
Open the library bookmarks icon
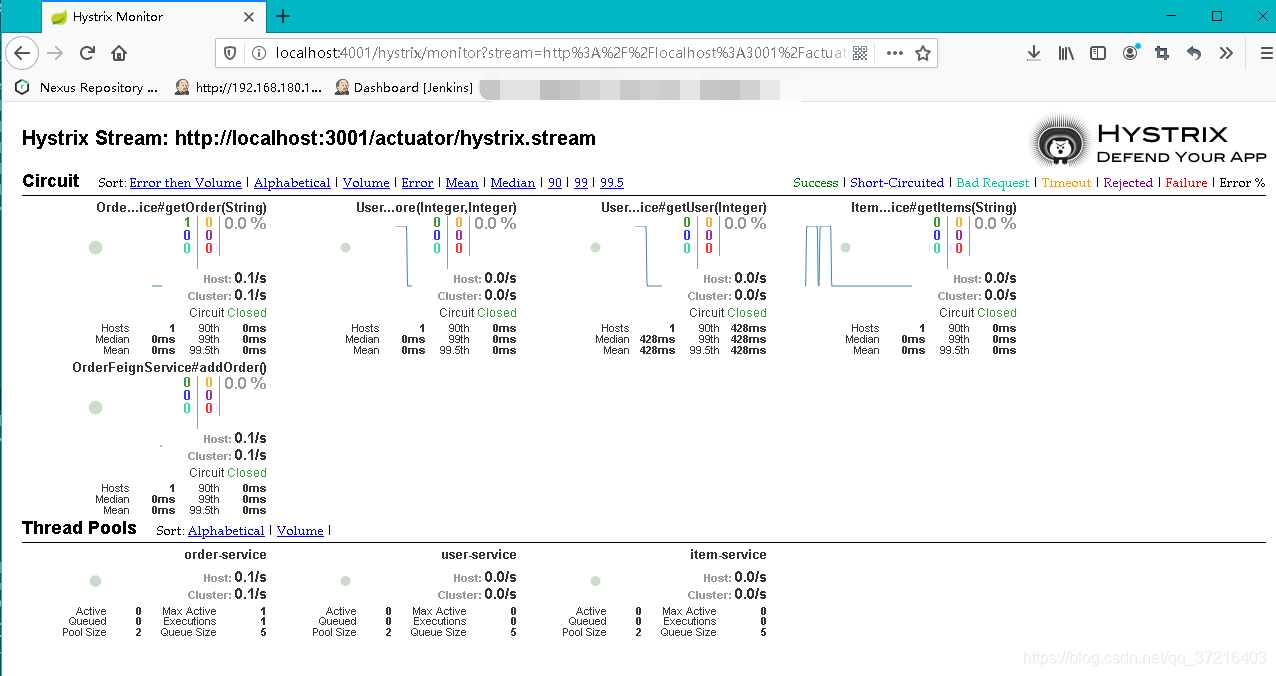1066,53
